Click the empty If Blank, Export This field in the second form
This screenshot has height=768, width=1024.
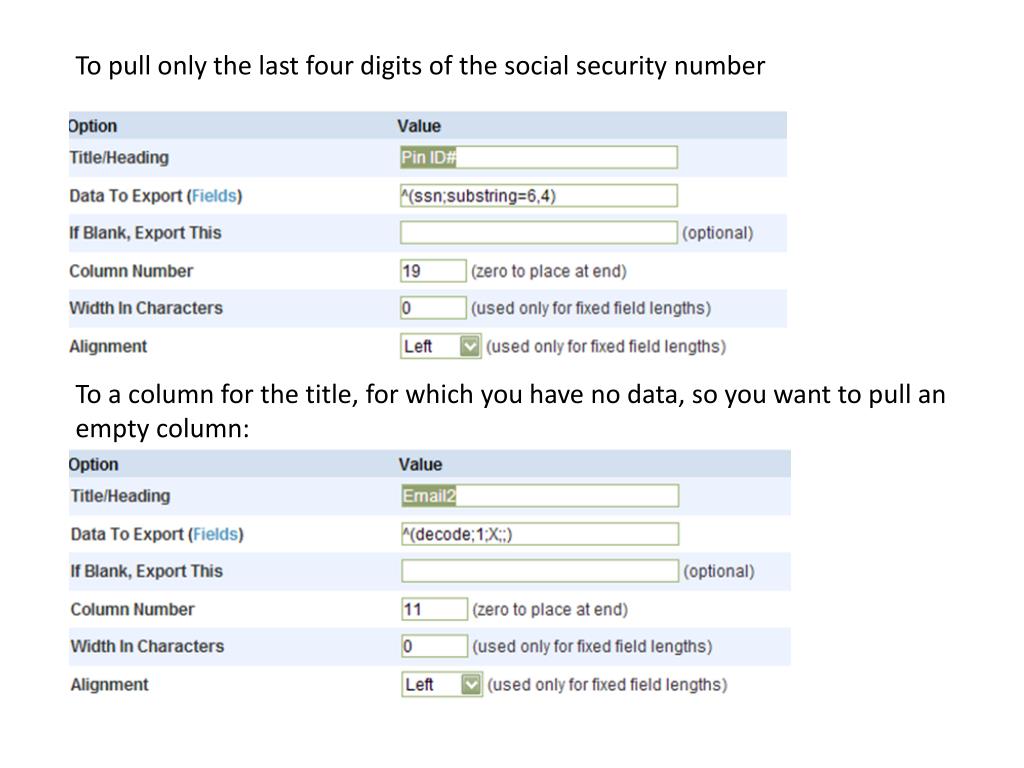pyautogui.click(x=540, y=571)
